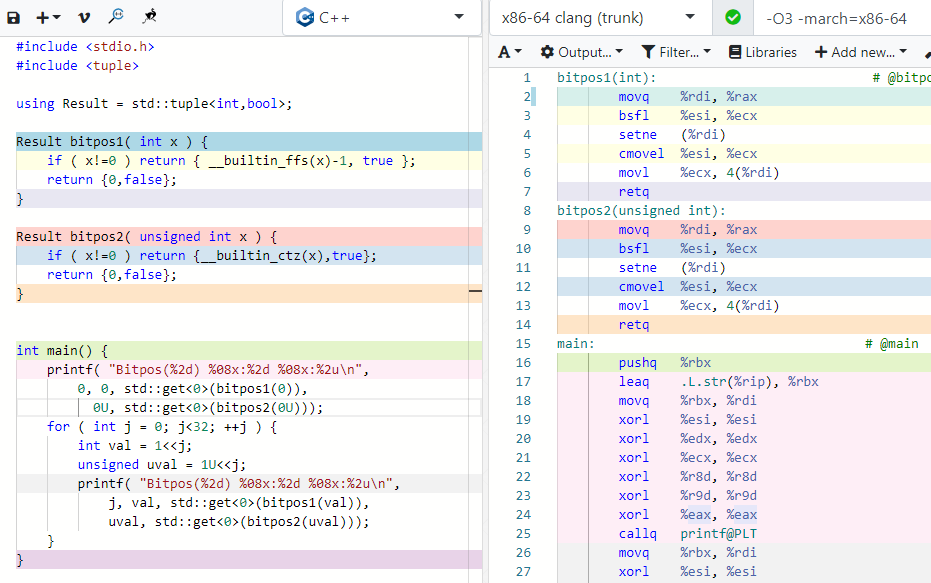Click the gear icon beside Output
Screen dimensions: 931x583
[x=547, y=52]
